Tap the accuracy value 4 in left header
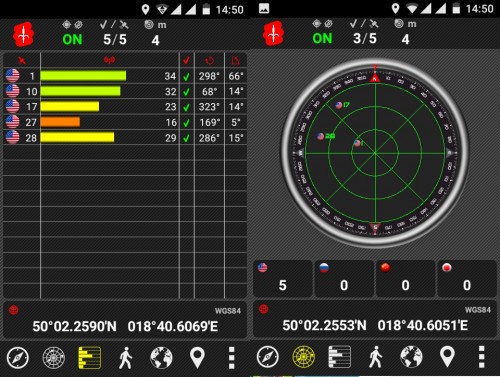 tap(155, 40)
